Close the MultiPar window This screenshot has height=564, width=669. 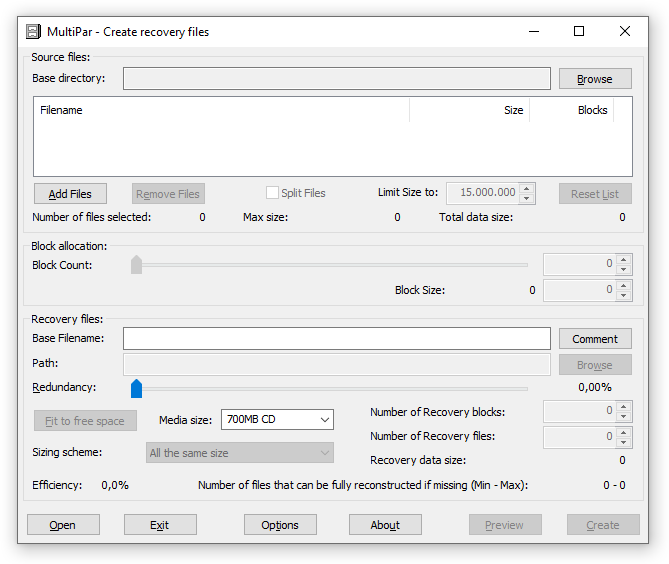click(625, 32)
